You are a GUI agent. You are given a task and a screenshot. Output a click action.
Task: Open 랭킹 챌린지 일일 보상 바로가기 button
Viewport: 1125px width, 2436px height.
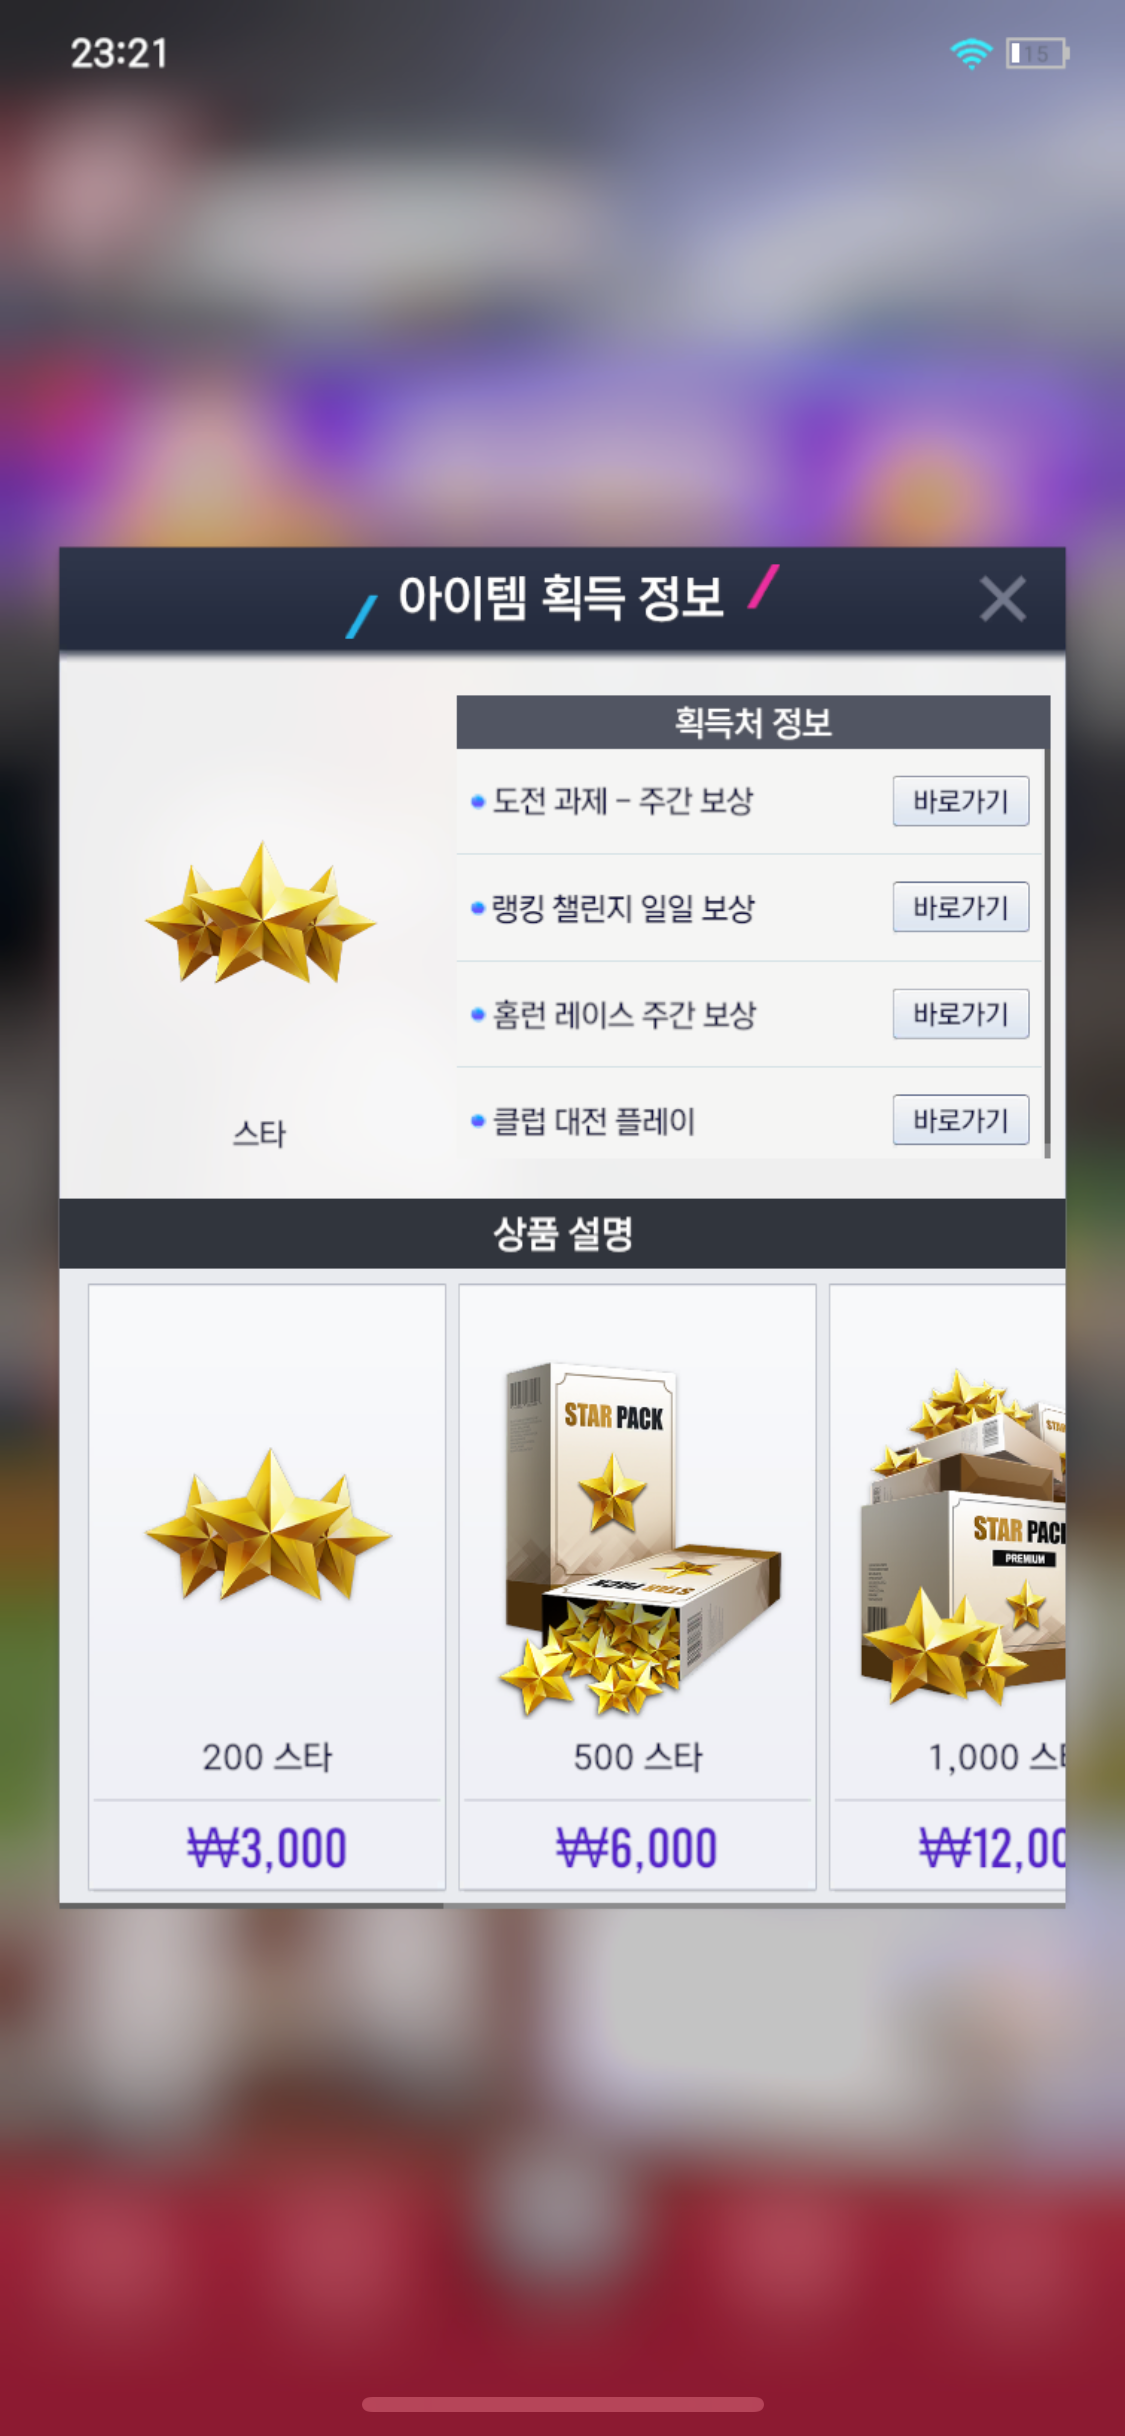tap(960, 907)
